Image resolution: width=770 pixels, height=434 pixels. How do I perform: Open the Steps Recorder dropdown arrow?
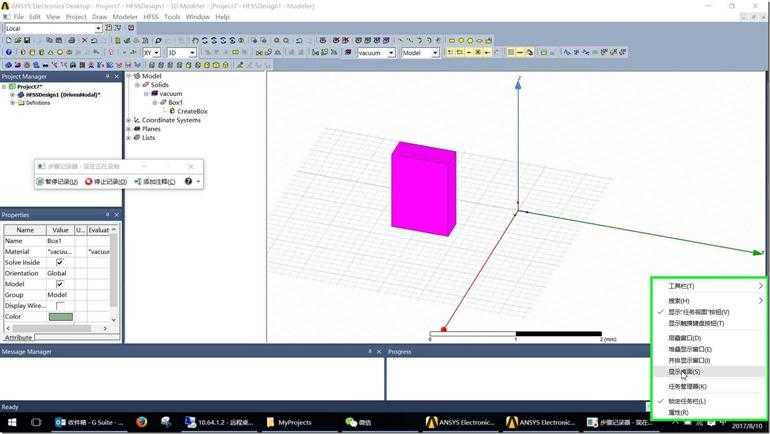coord(198,182)
